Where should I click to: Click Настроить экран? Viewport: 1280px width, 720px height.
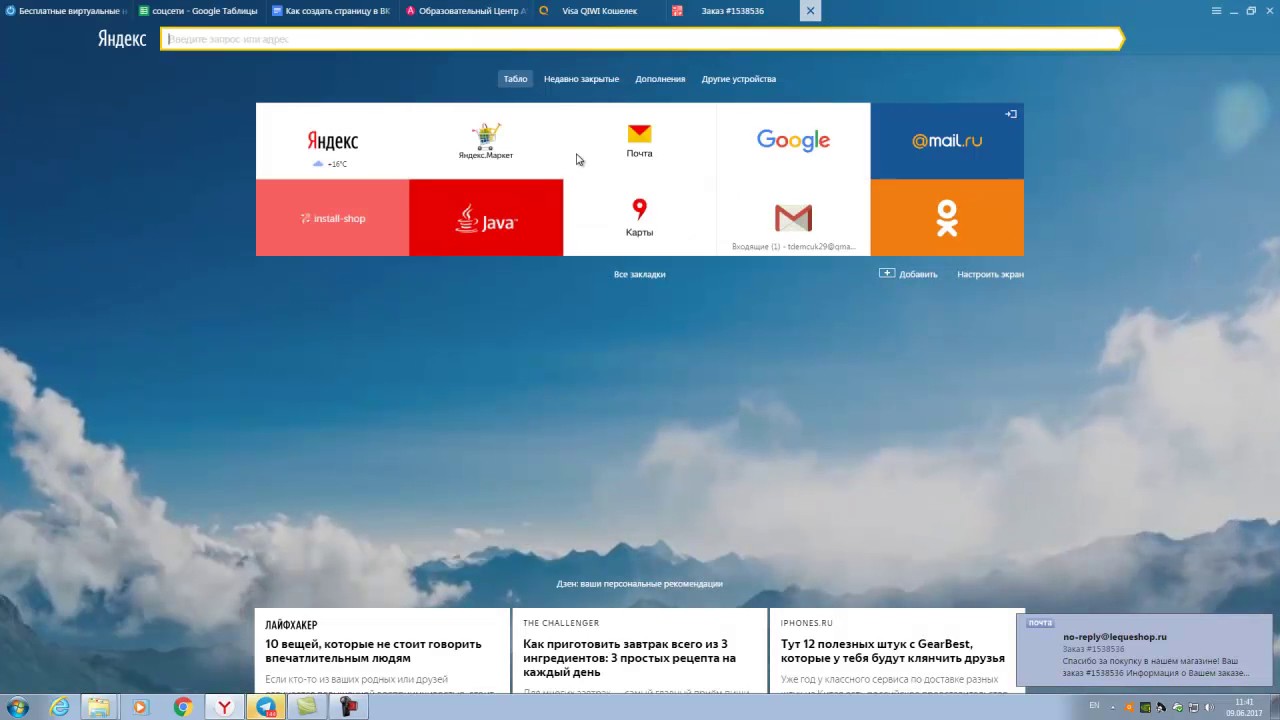pyautogui.click(x=990, y=274)
